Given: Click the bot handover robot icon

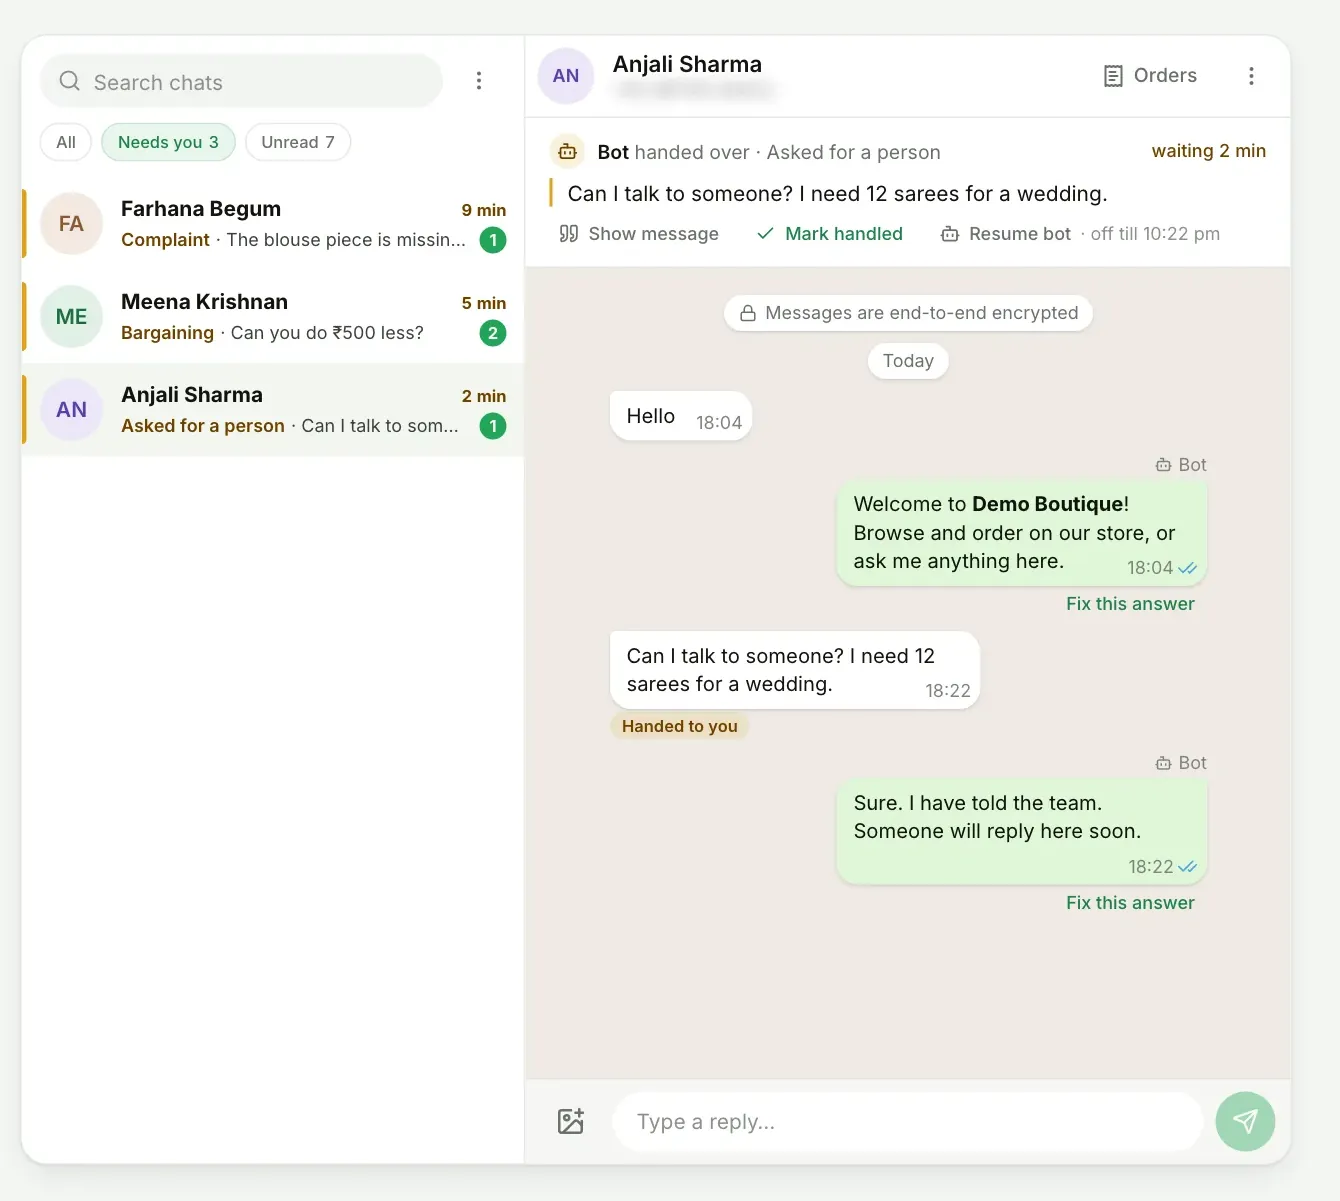Looking at the screenshot, I should point(567,152).
